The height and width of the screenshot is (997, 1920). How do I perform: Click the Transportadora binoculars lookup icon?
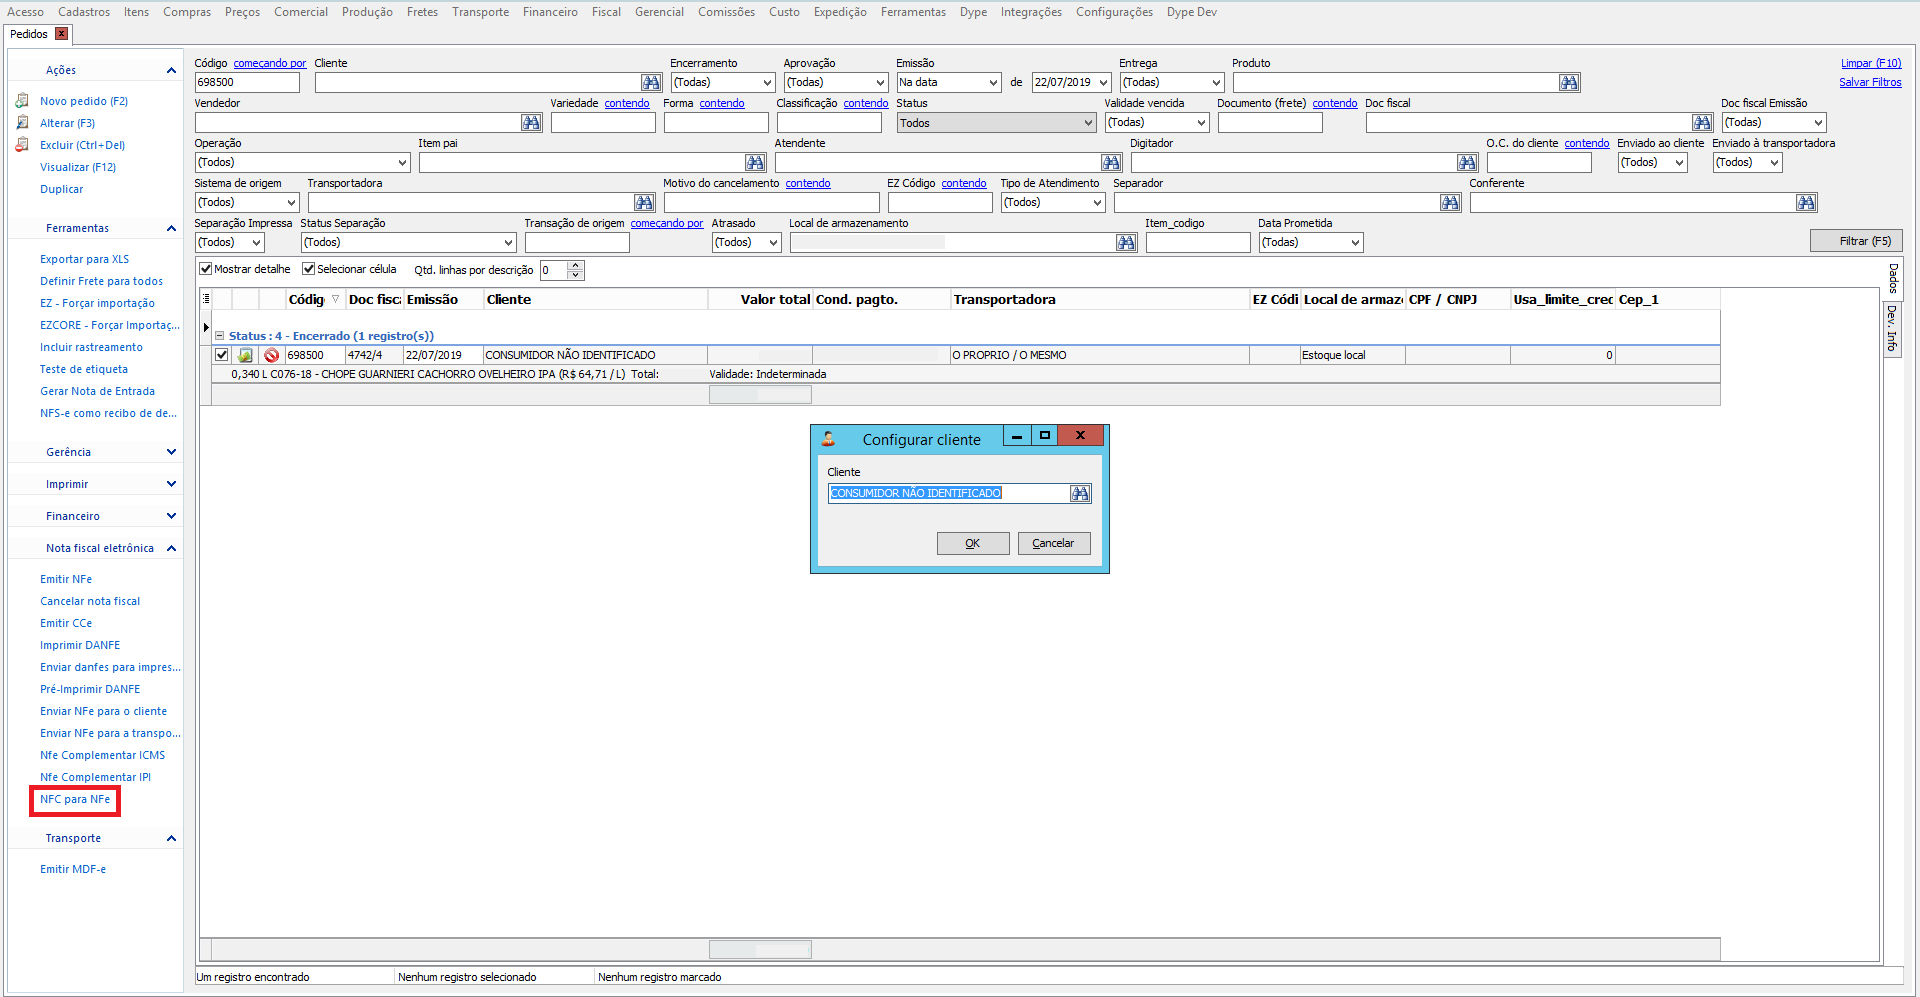pyautogui.click(x=644, y=203)
